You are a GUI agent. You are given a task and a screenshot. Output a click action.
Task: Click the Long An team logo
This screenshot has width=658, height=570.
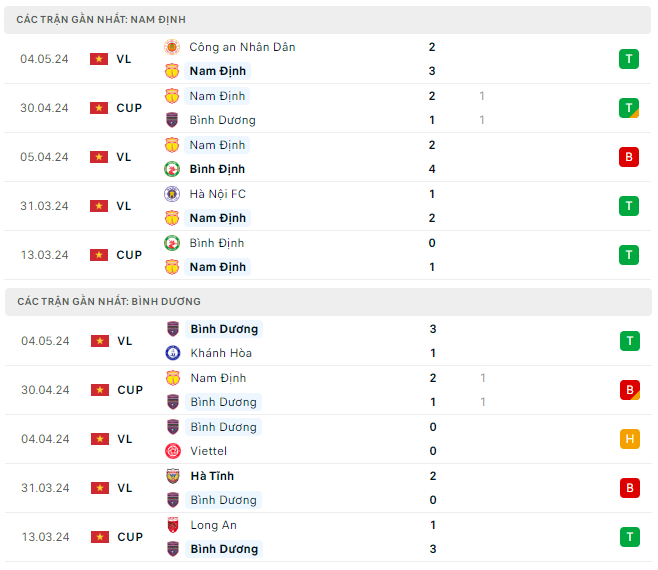click(x=172, y=525)
